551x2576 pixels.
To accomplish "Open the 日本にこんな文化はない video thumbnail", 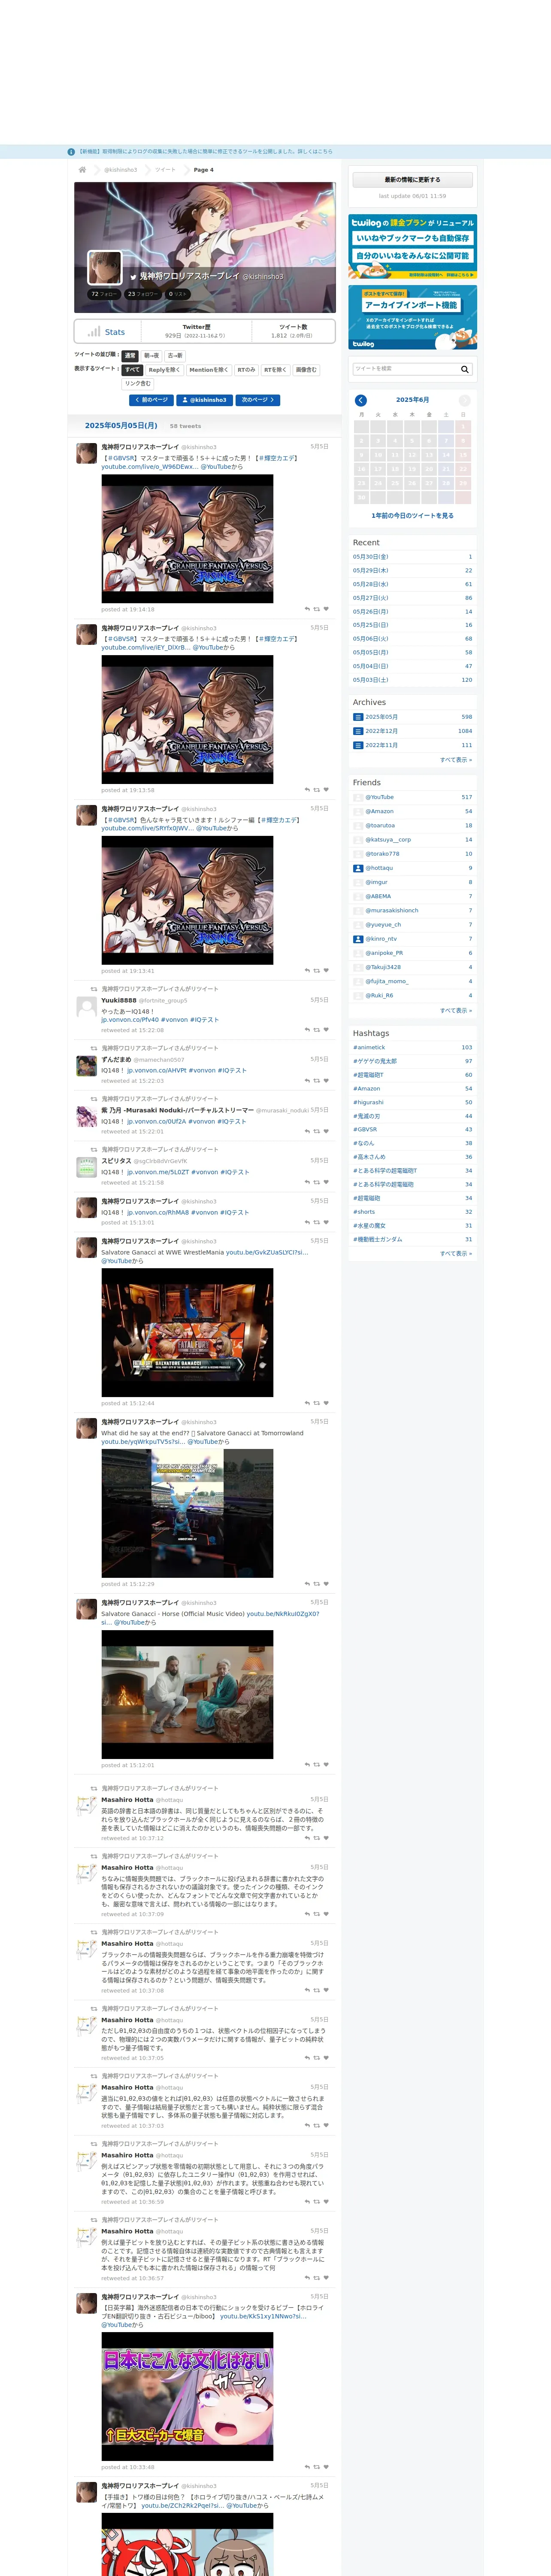I will coord(187,2397).
